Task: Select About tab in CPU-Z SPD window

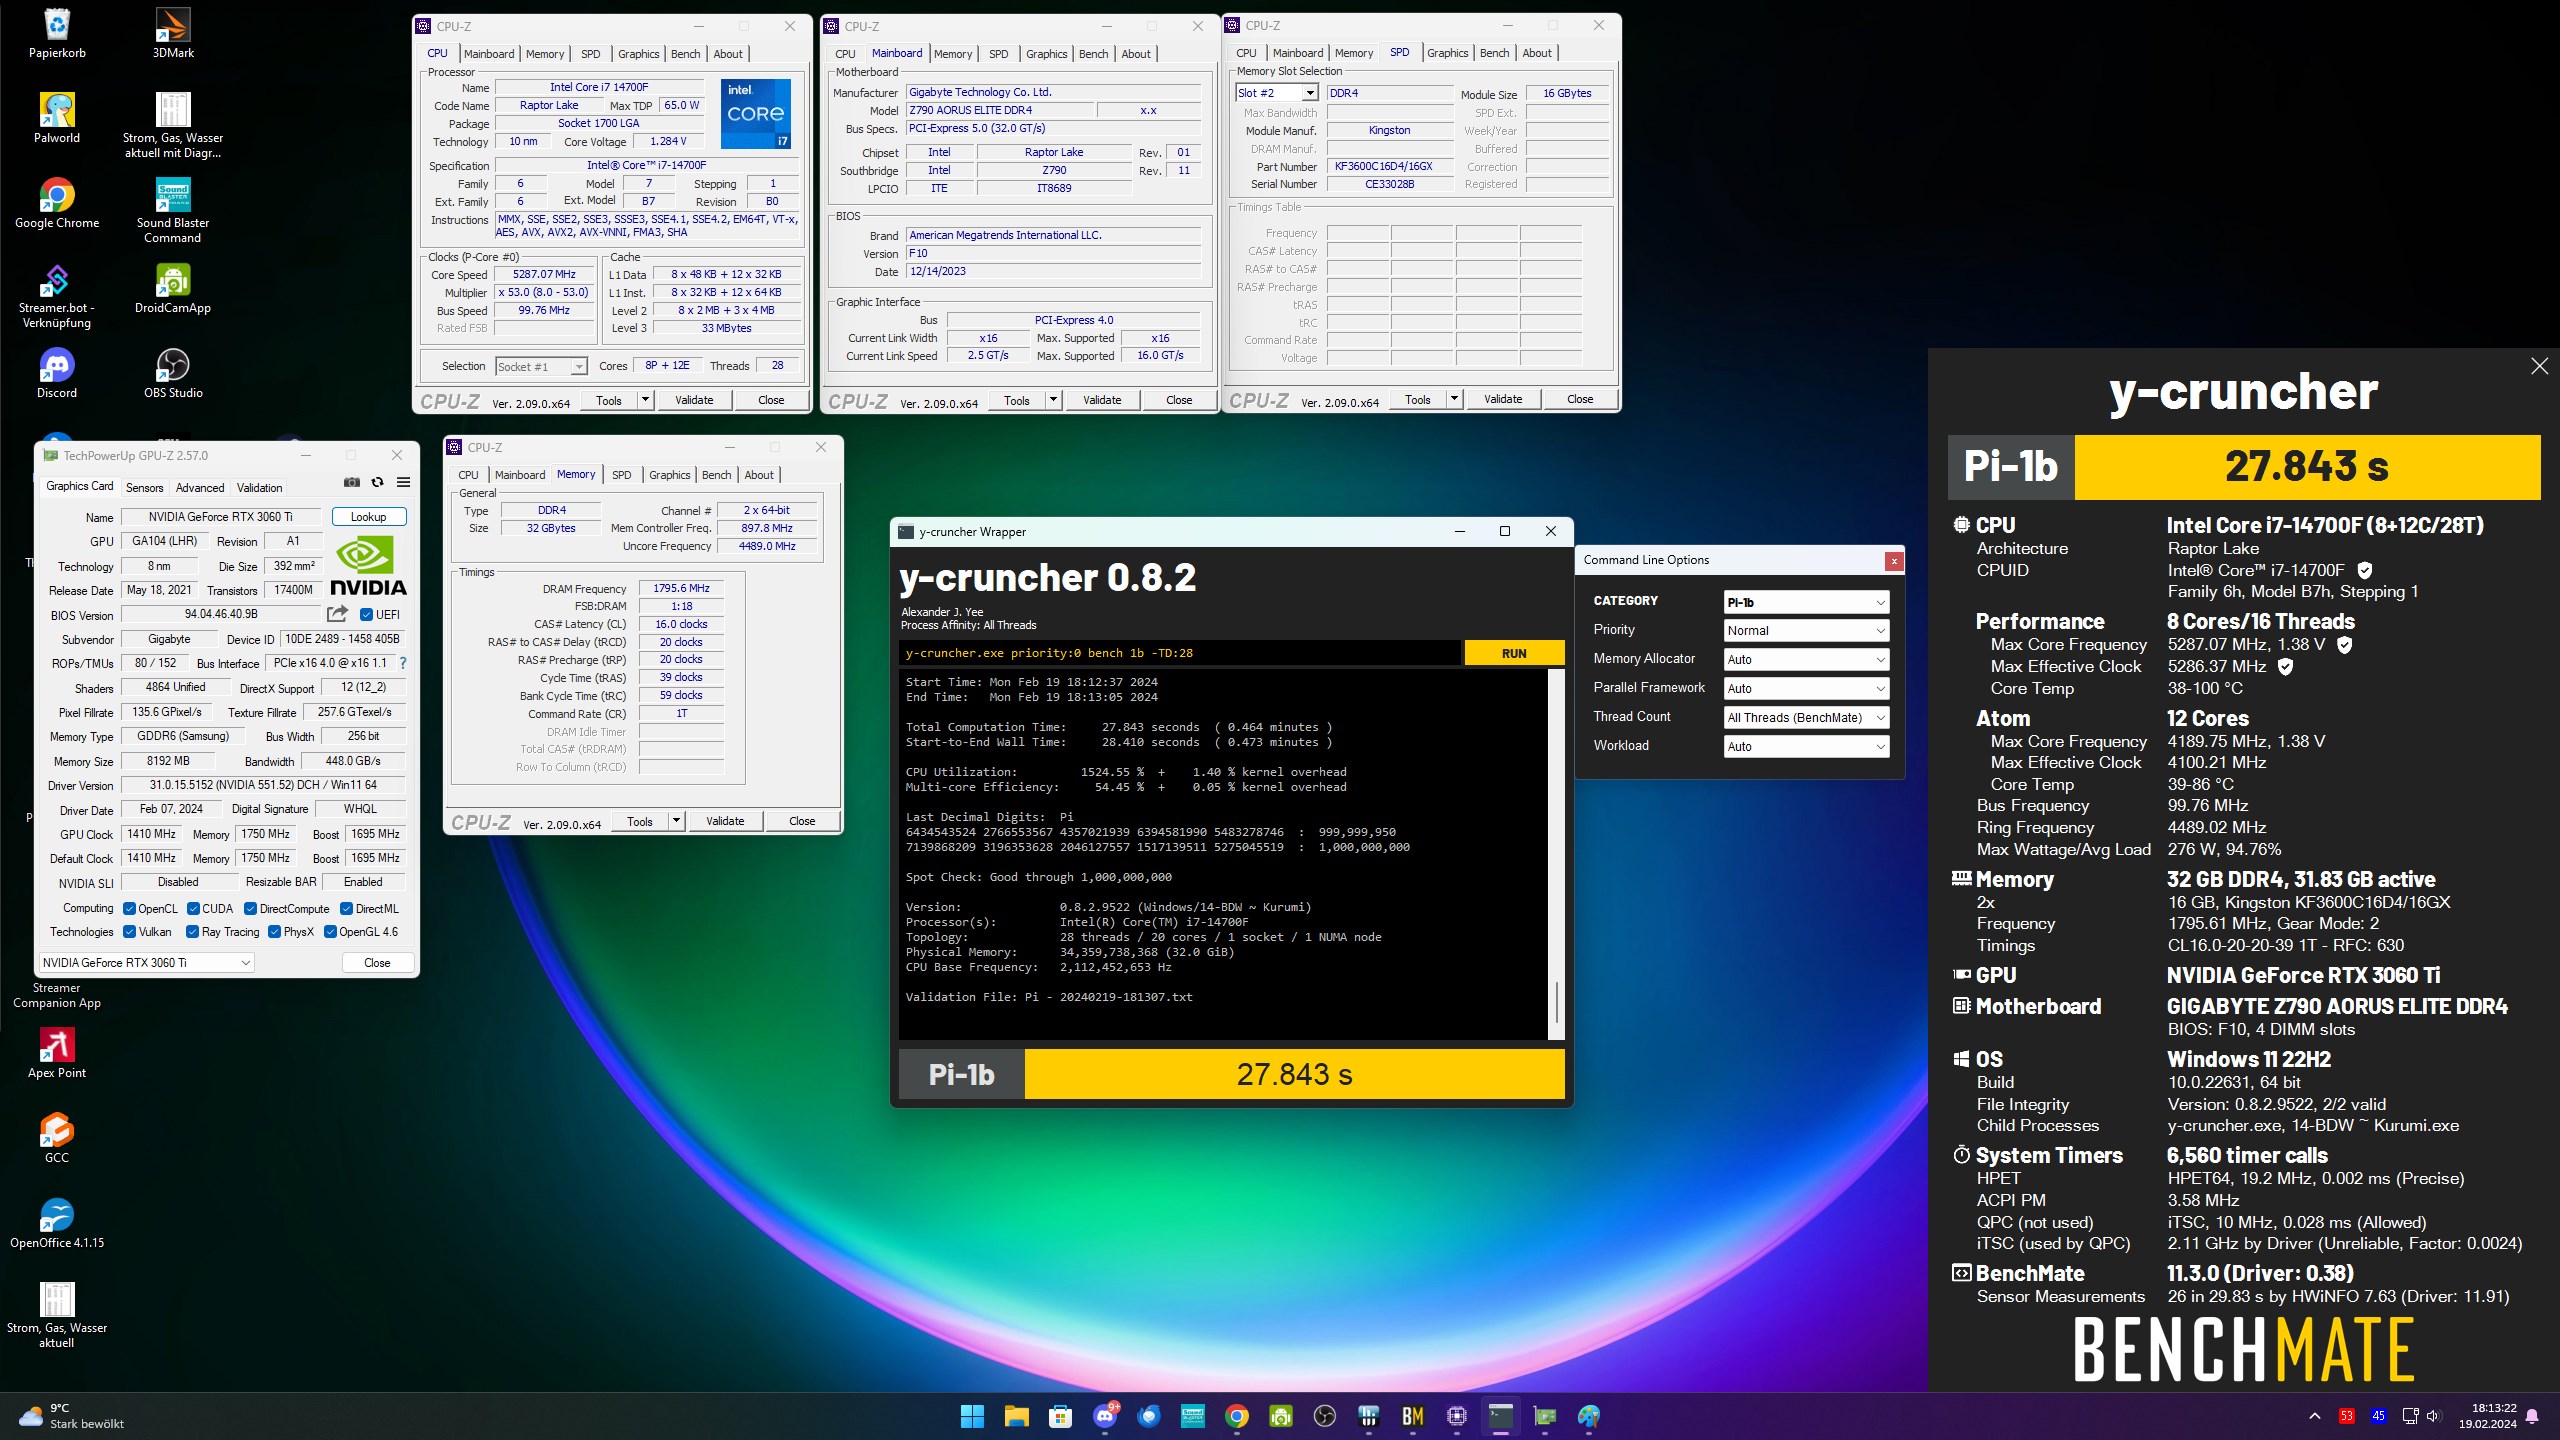Action: tap(1537, 53)
